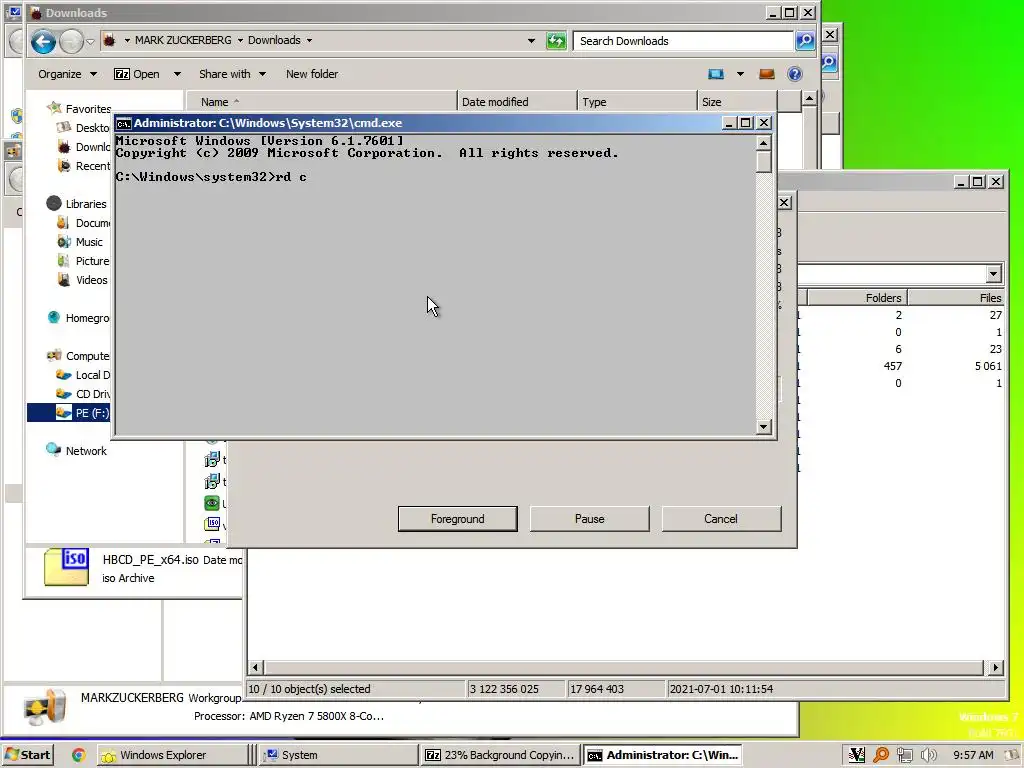Click the cmd window scroll up arrow
The image size is (1024, 768).
tap(763, 143)
